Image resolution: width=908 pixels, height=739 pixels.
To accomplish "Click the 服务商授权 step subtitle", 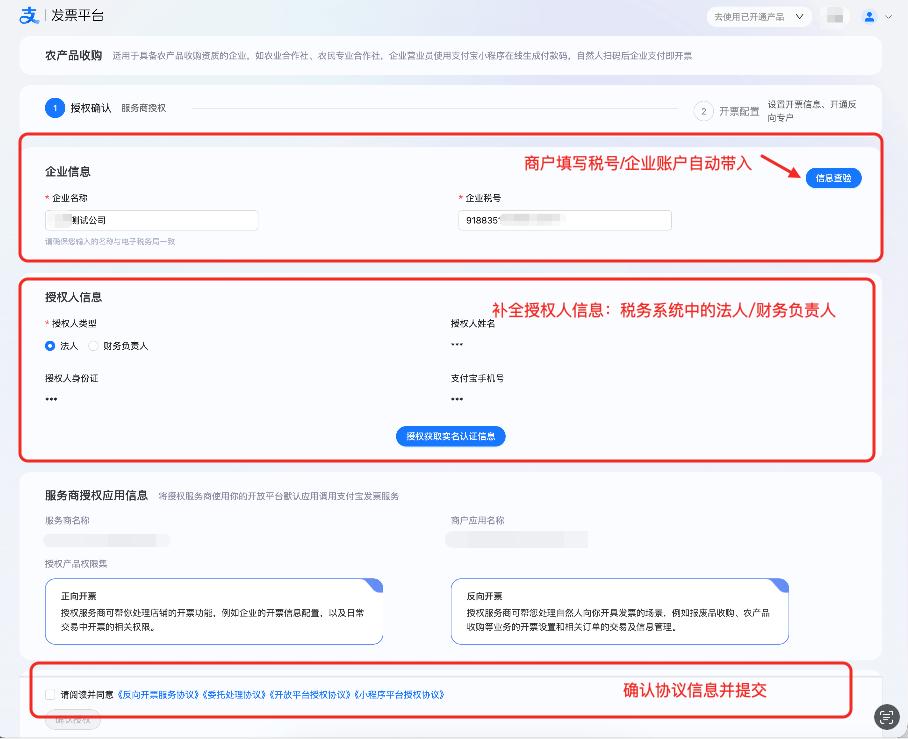I will click(x=144, y=108).
